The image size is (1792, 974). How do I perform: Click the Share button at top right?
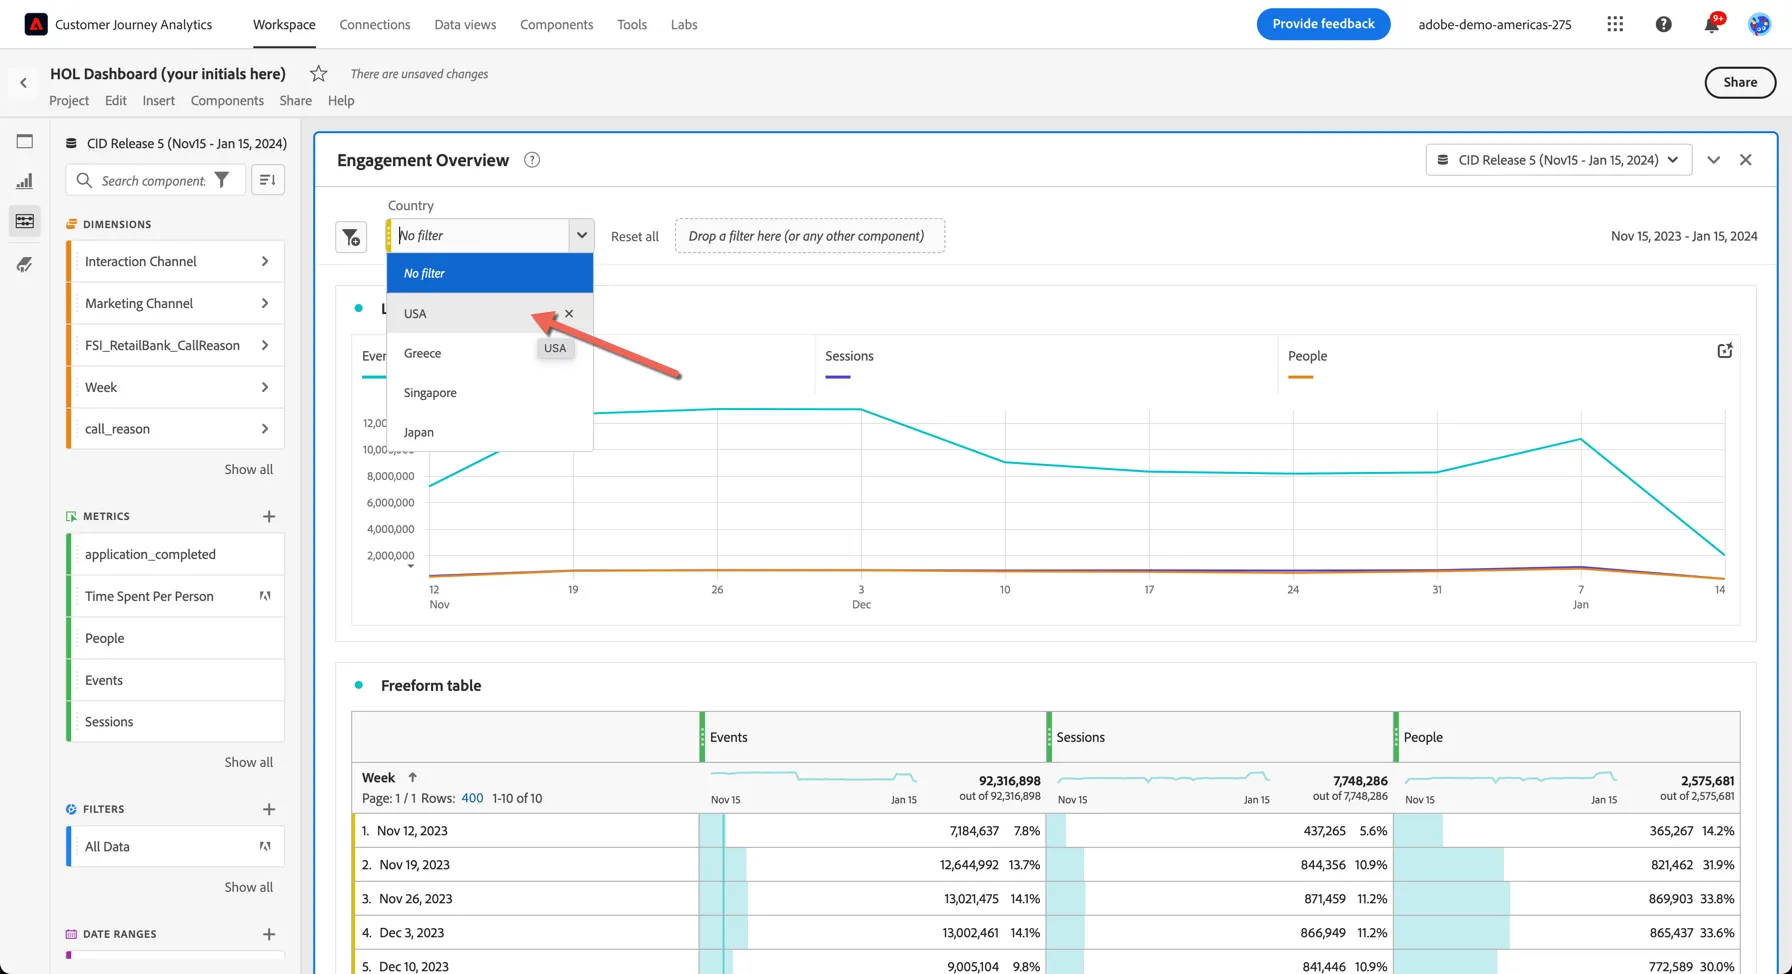click(x=1740, y=83)
